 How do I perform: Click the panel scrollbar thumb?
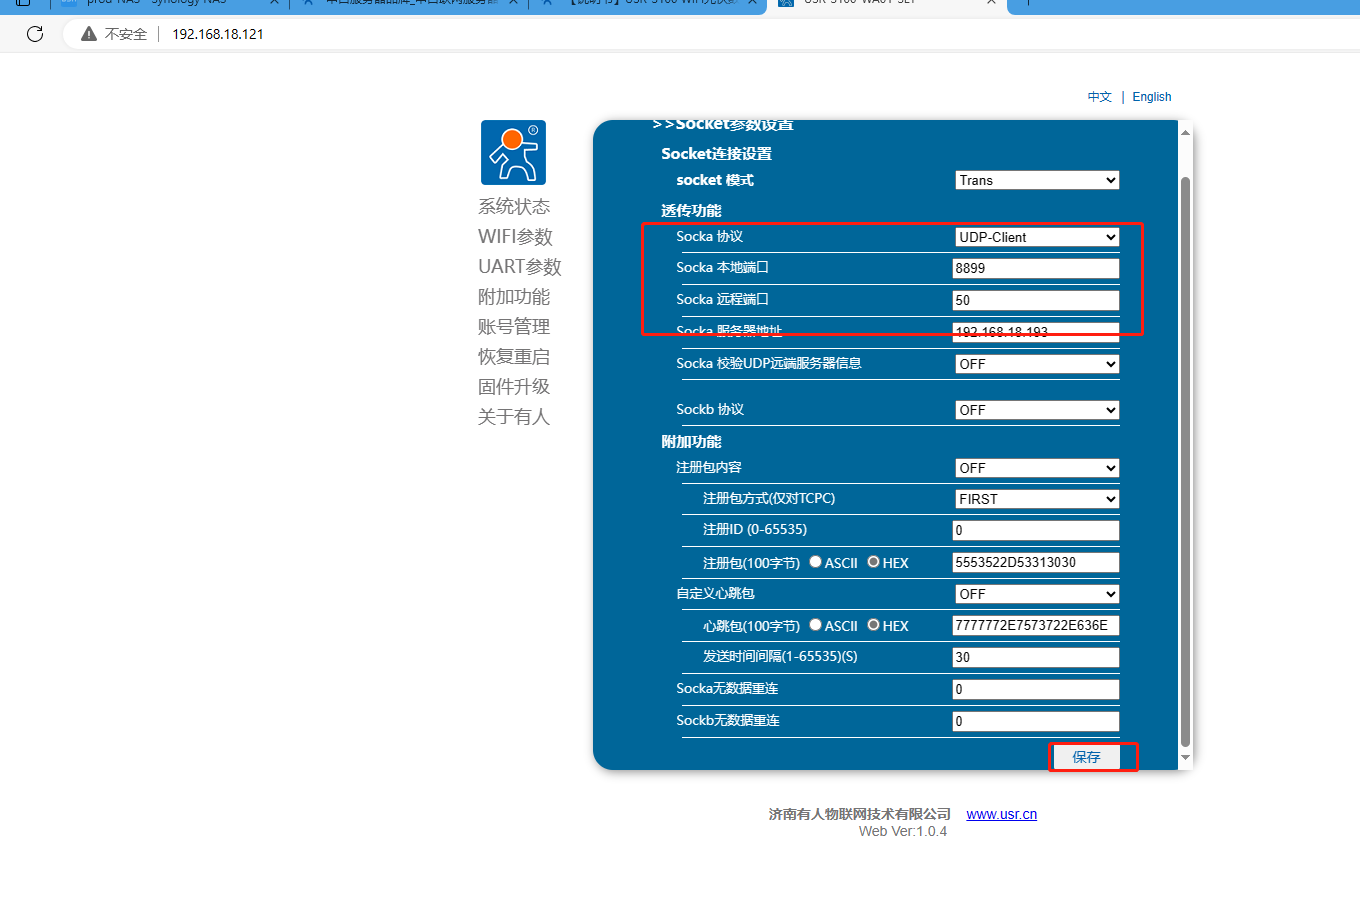[x=1185, y=461]
